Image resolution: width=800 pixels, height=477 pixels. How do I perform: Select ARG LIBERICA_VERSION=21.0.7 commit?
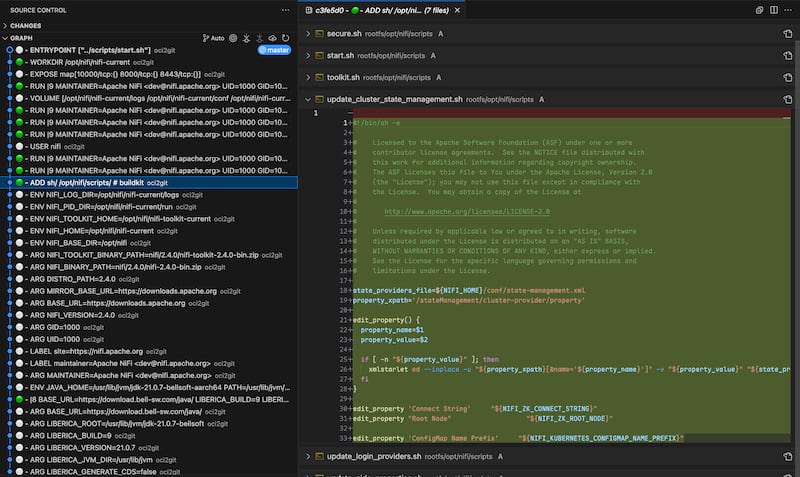[148, 448]
